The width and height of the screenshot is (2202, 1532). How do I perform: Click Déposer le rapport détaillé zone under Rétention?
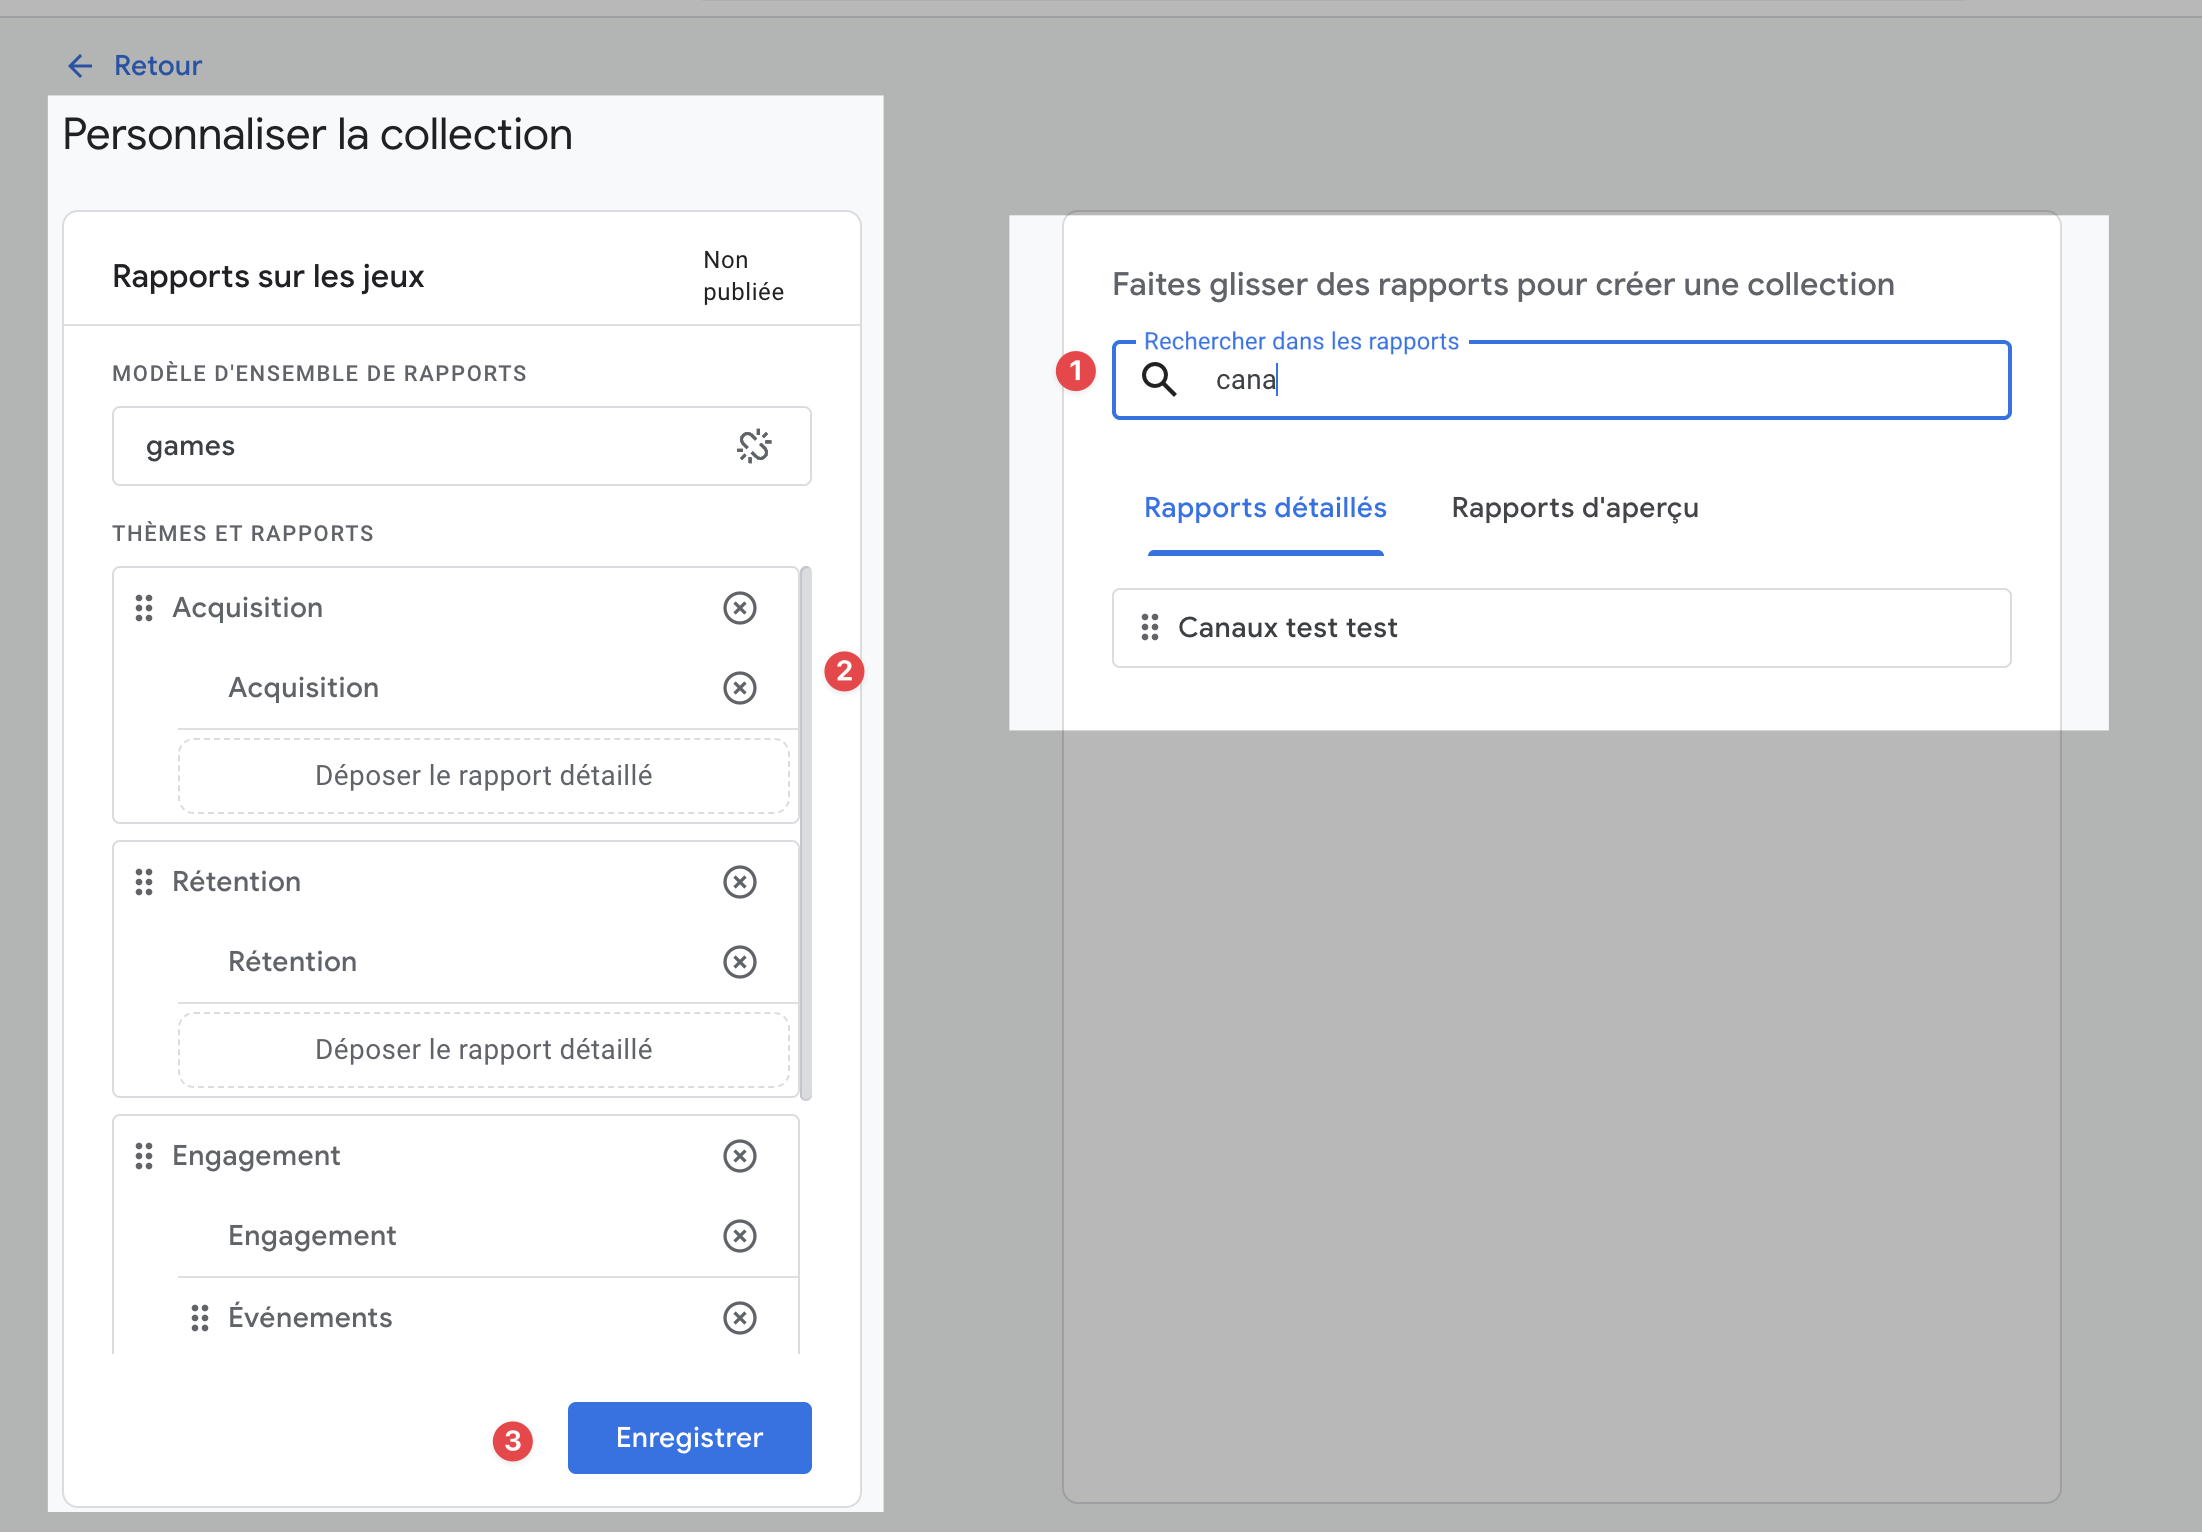[x=483, y=1050]
